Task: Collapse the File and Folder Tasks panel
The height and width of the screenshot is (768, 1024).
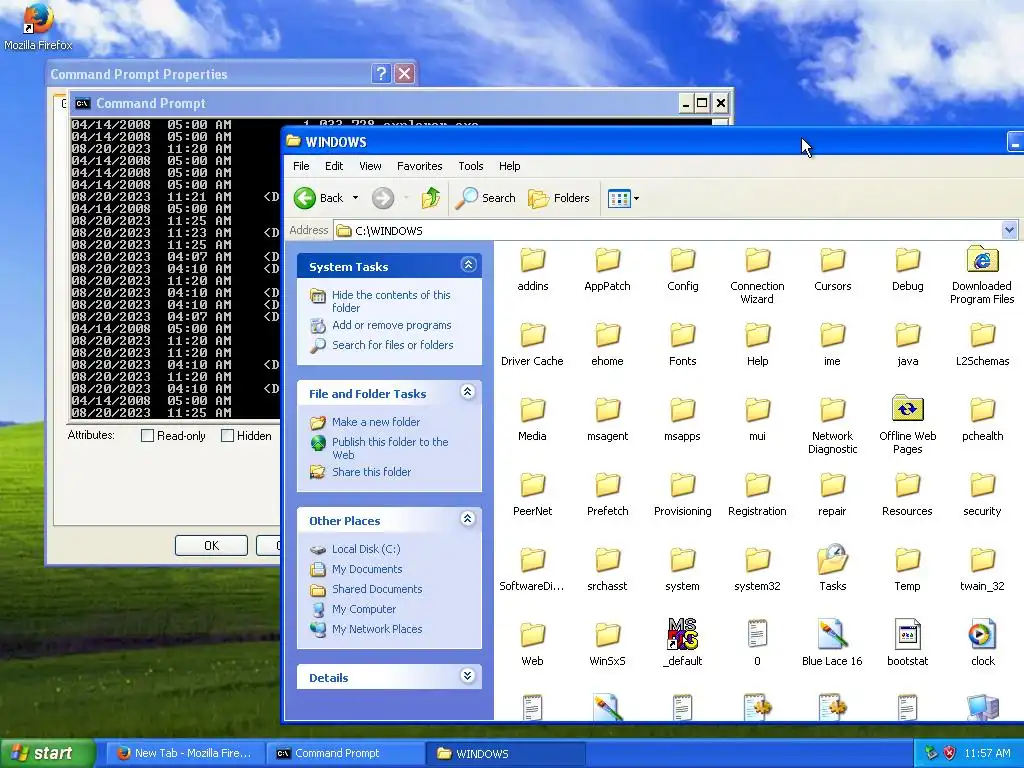Action: tap(468, 392)
